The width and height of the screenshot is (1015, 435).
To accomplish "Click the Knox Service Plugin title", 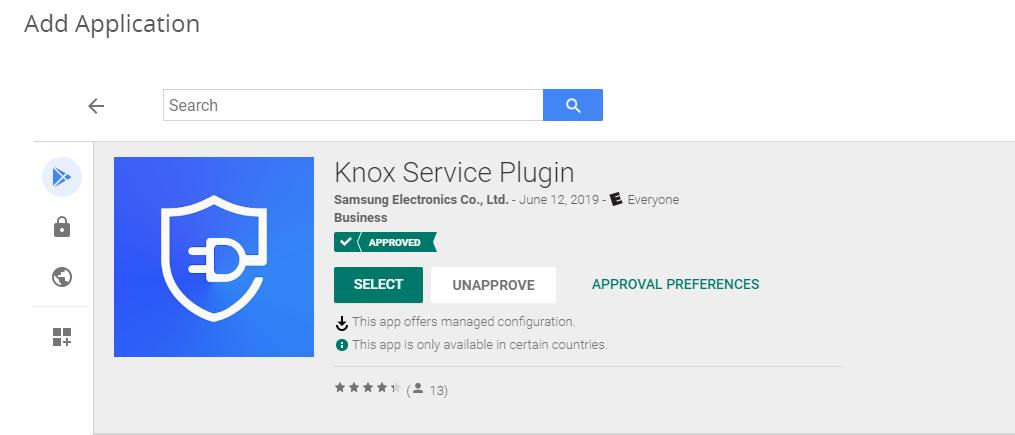I will 454,172.
